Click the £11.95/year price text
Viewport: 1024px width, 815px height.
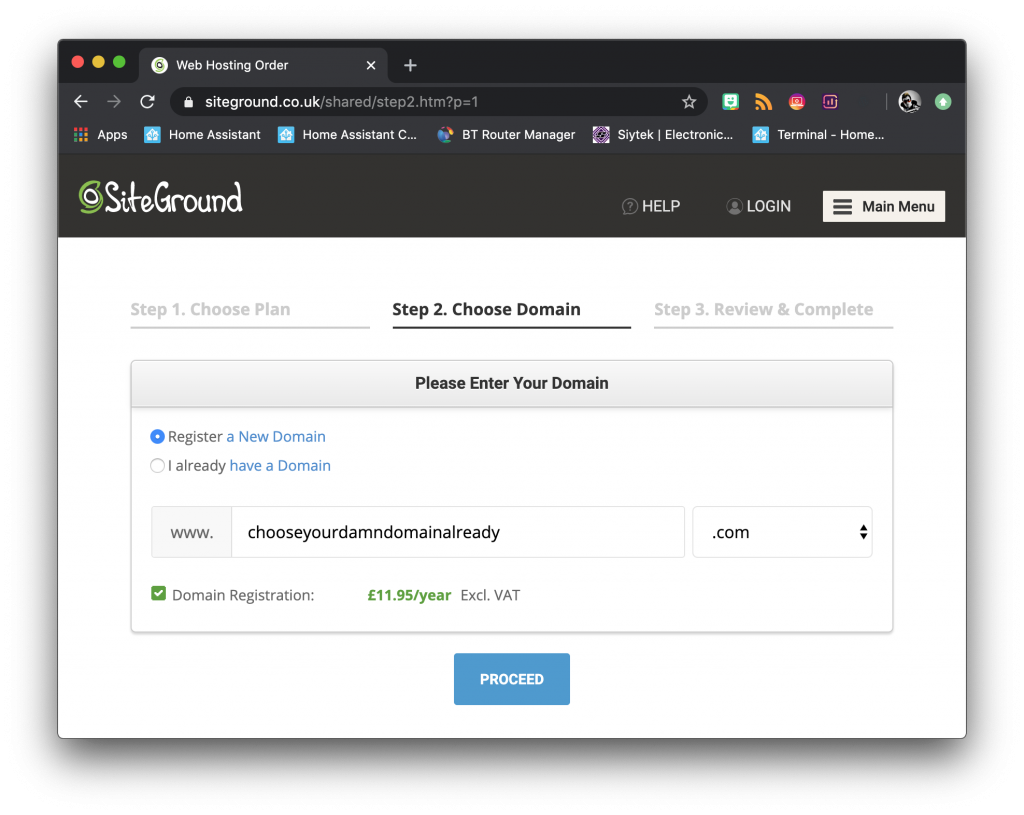point(409,595)
